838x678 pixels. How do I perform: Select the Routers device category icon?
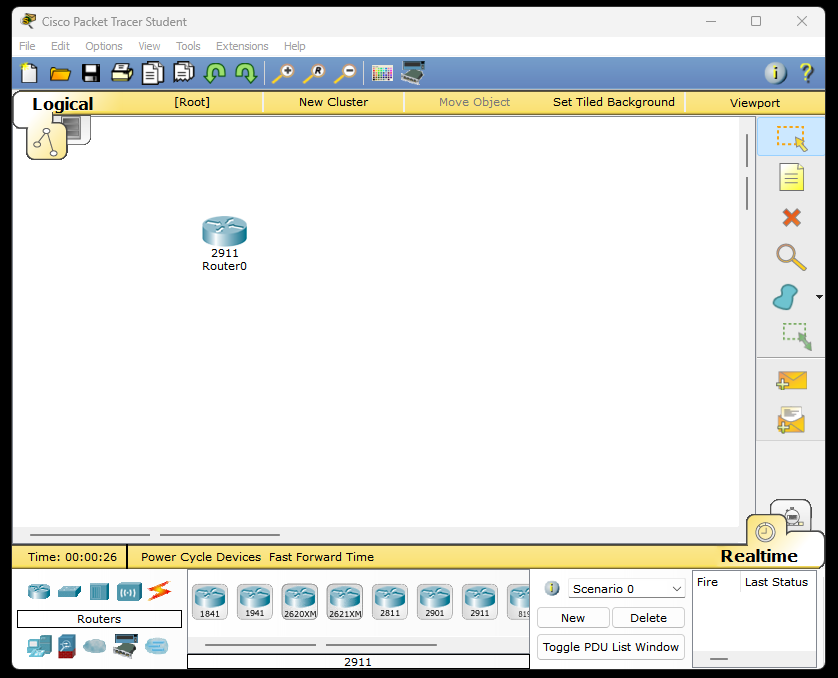(x=38, y=591)
